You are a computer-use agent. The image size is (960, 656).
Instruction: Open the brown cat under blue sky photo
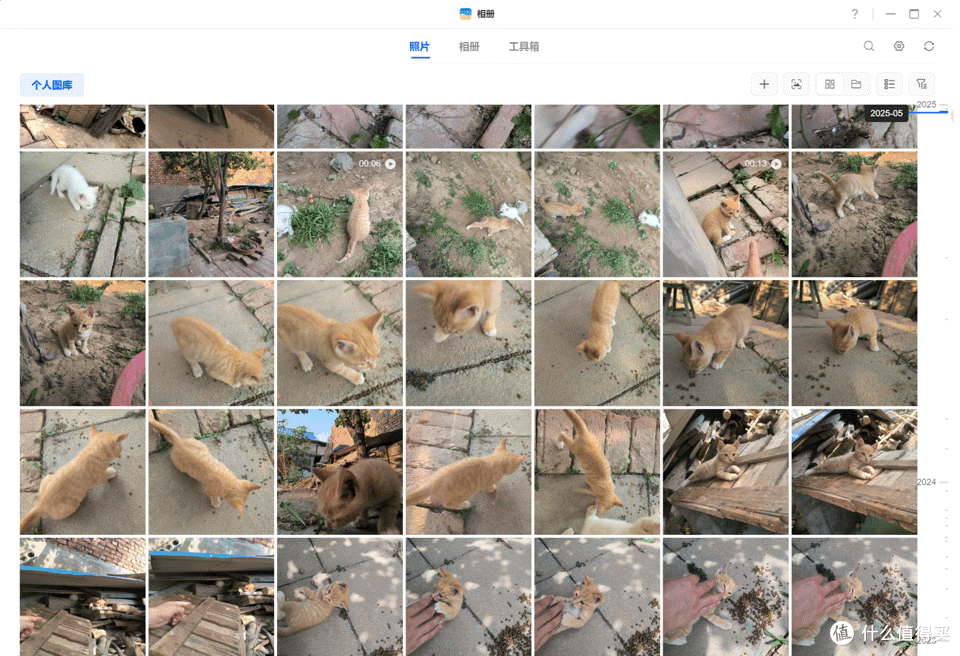(x=340, y=472)
